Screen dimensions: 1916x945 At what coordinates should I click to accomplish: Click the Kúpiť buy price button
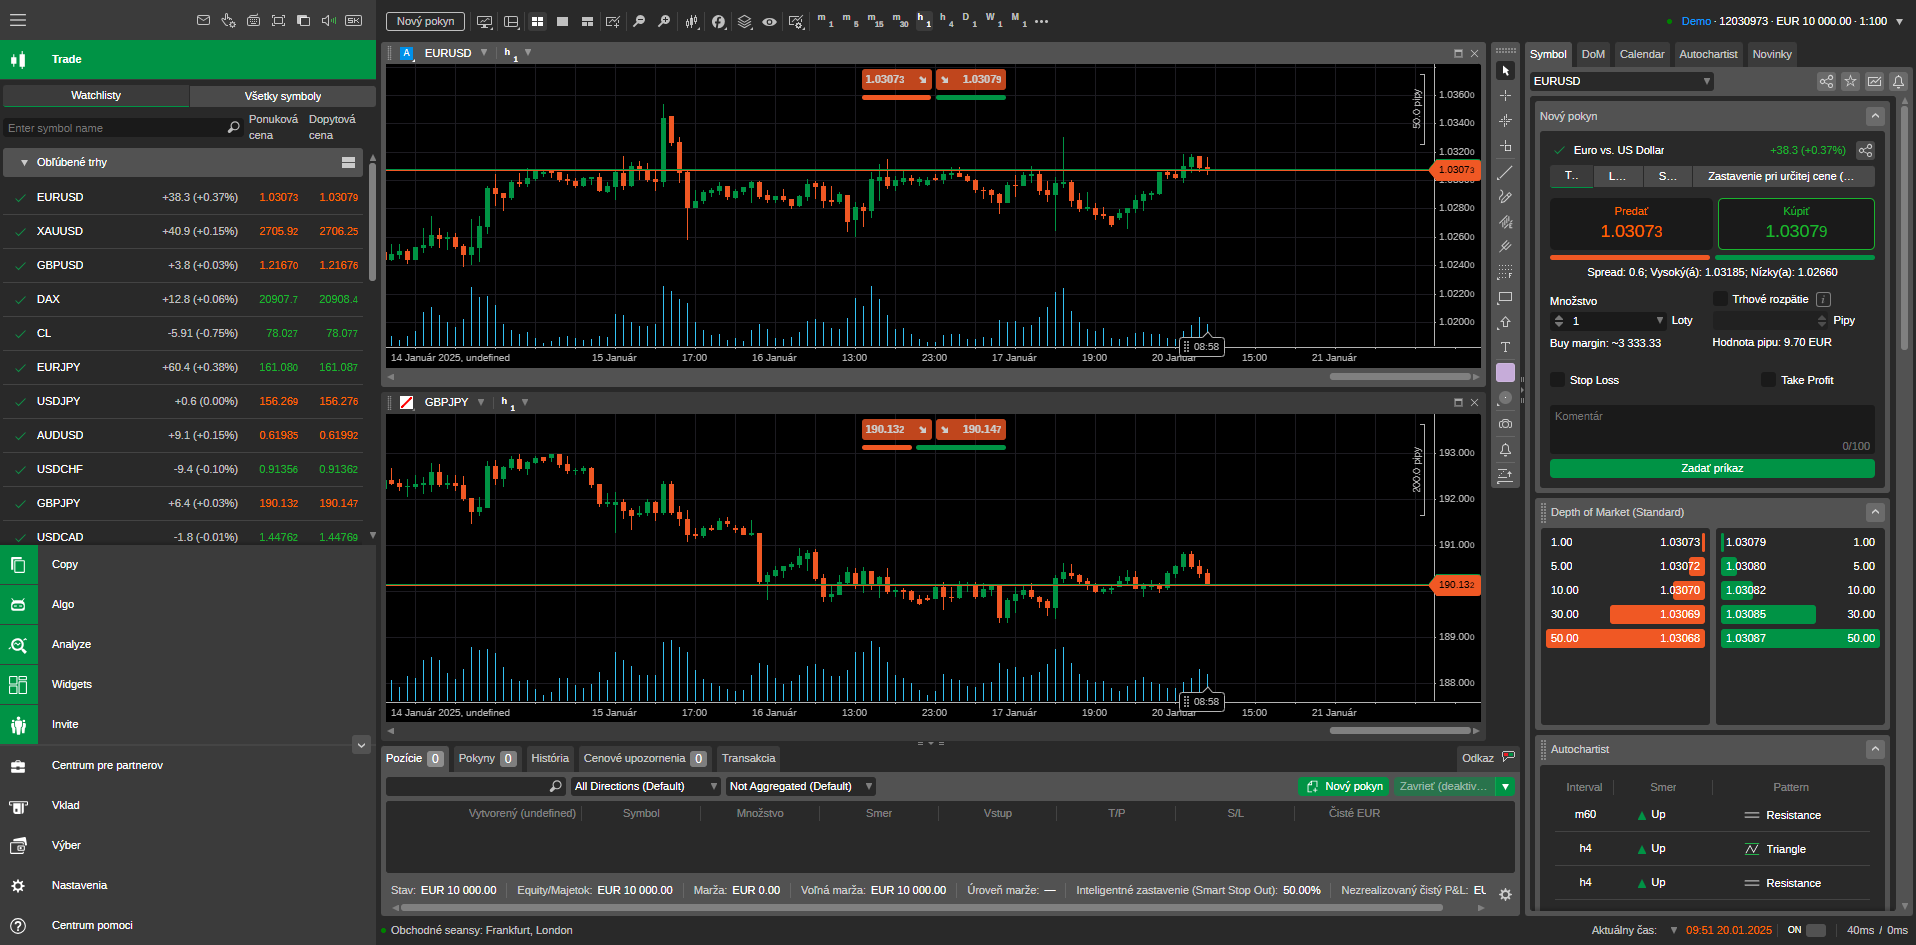click(x=1796, y=223)
